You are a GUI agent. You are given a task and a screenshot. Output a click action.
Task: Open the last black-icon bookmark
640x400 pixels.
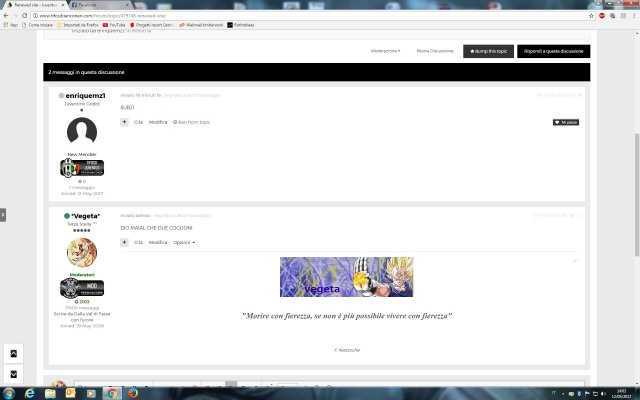241,25
